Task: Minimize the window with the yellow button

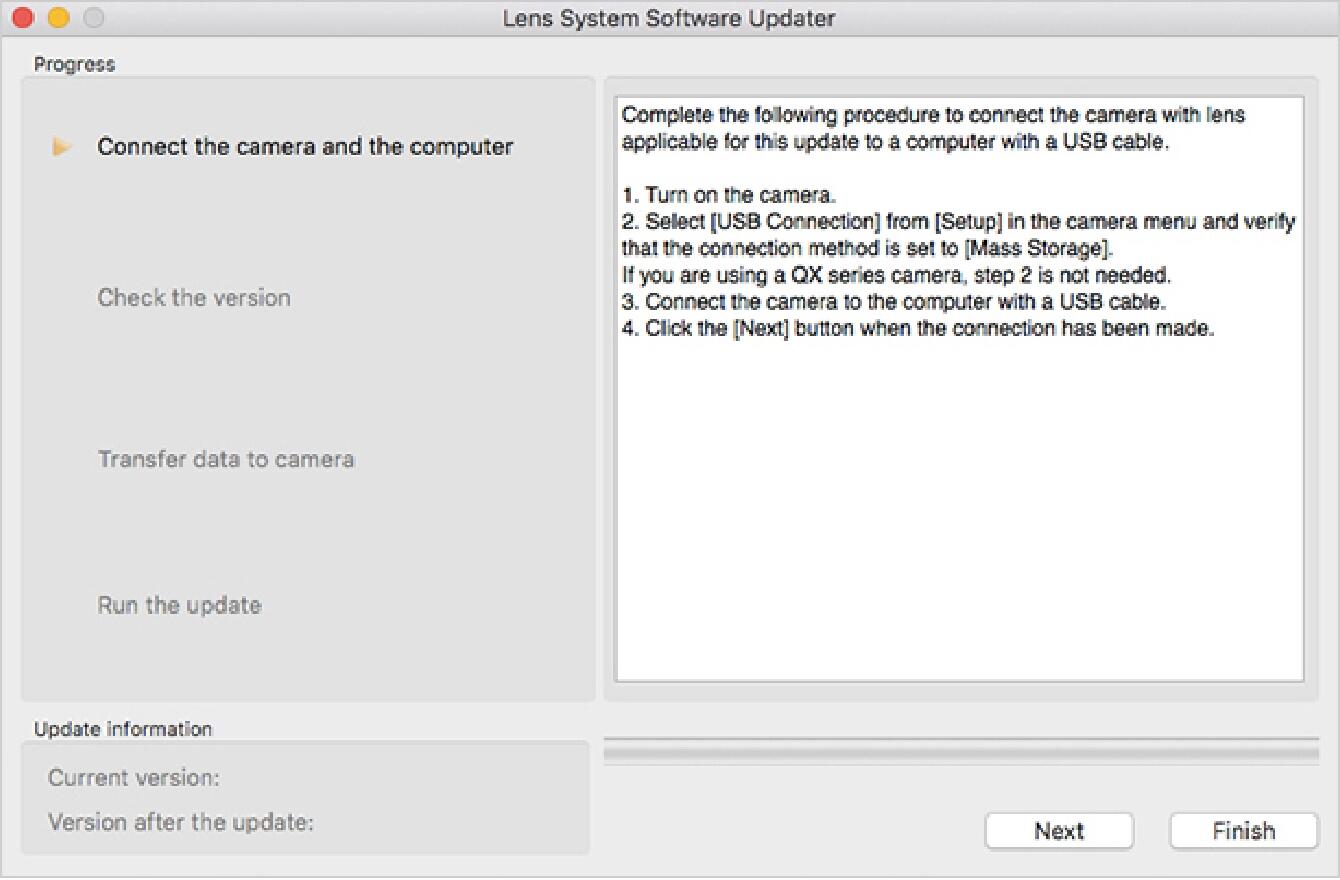Action: [x=58, y=18]
